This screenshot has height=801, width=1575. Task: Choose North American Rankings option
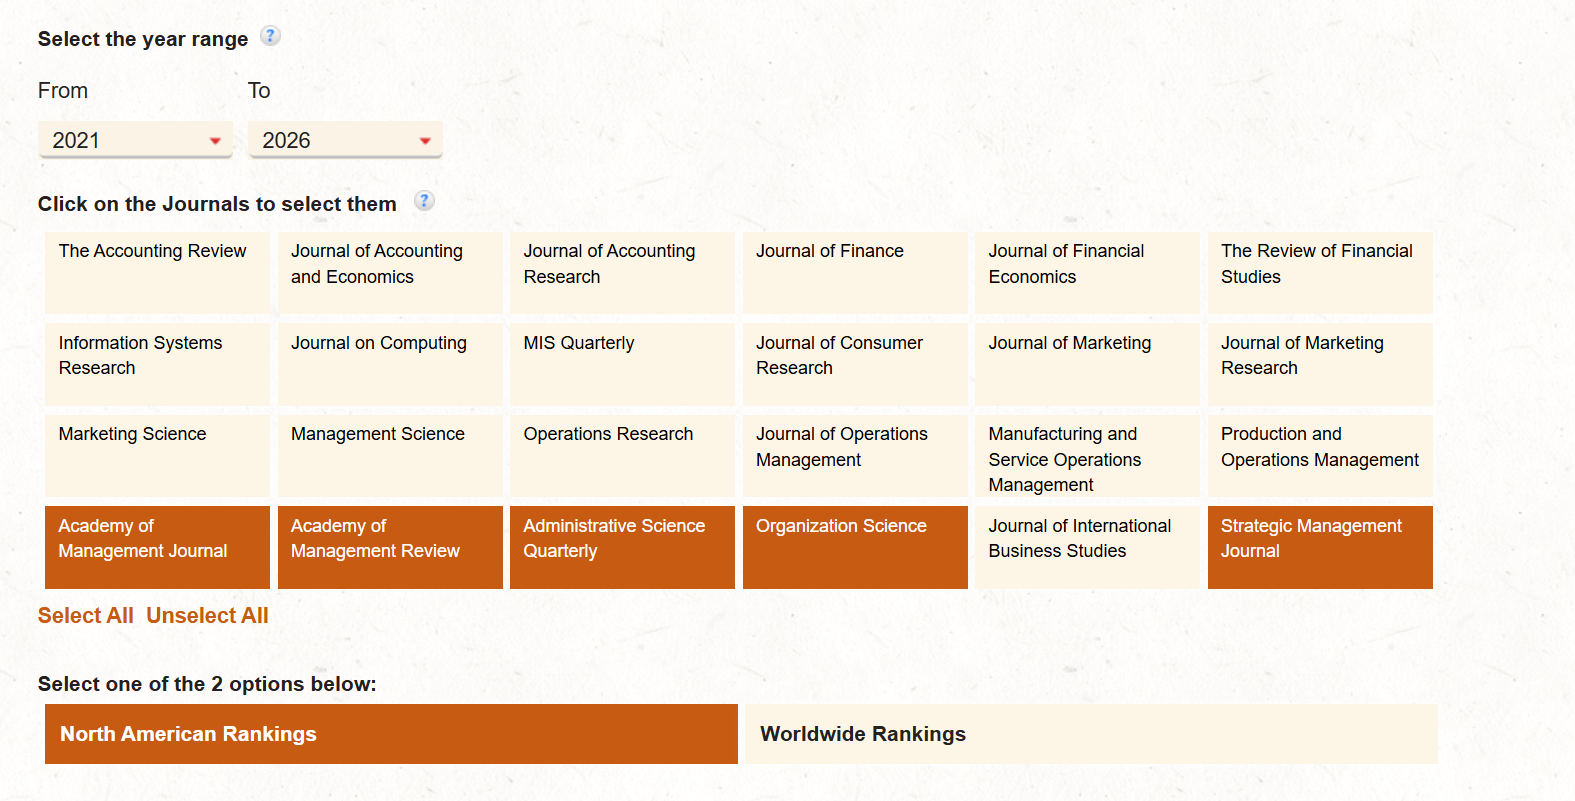pos(391,734)
